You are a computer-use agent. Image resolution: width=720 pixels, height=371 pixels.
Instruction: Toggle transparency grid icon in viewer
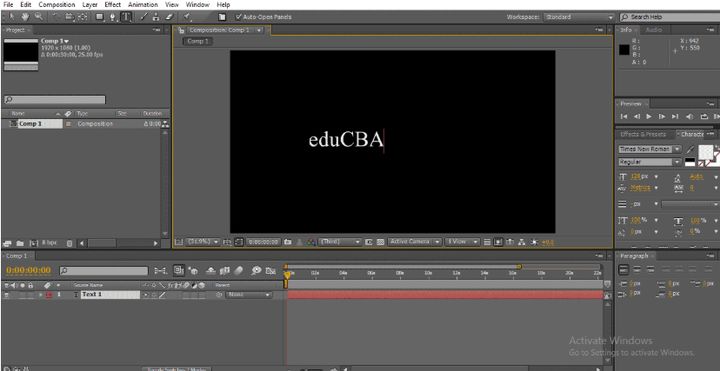tap(380, 242)
